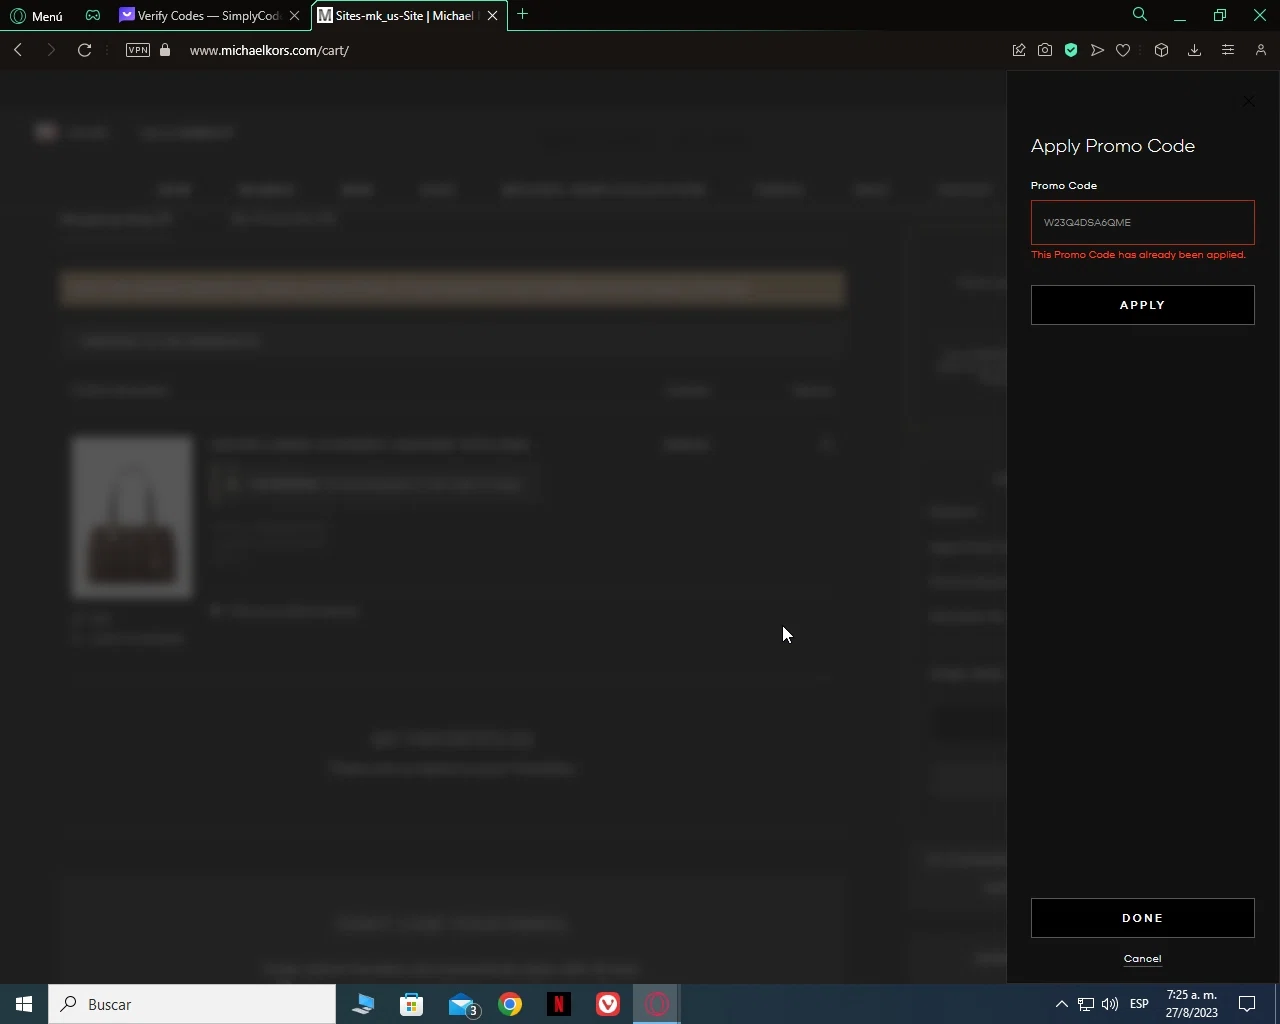
Task: Close the Verify Codes tab
Action: pos(294,16)
